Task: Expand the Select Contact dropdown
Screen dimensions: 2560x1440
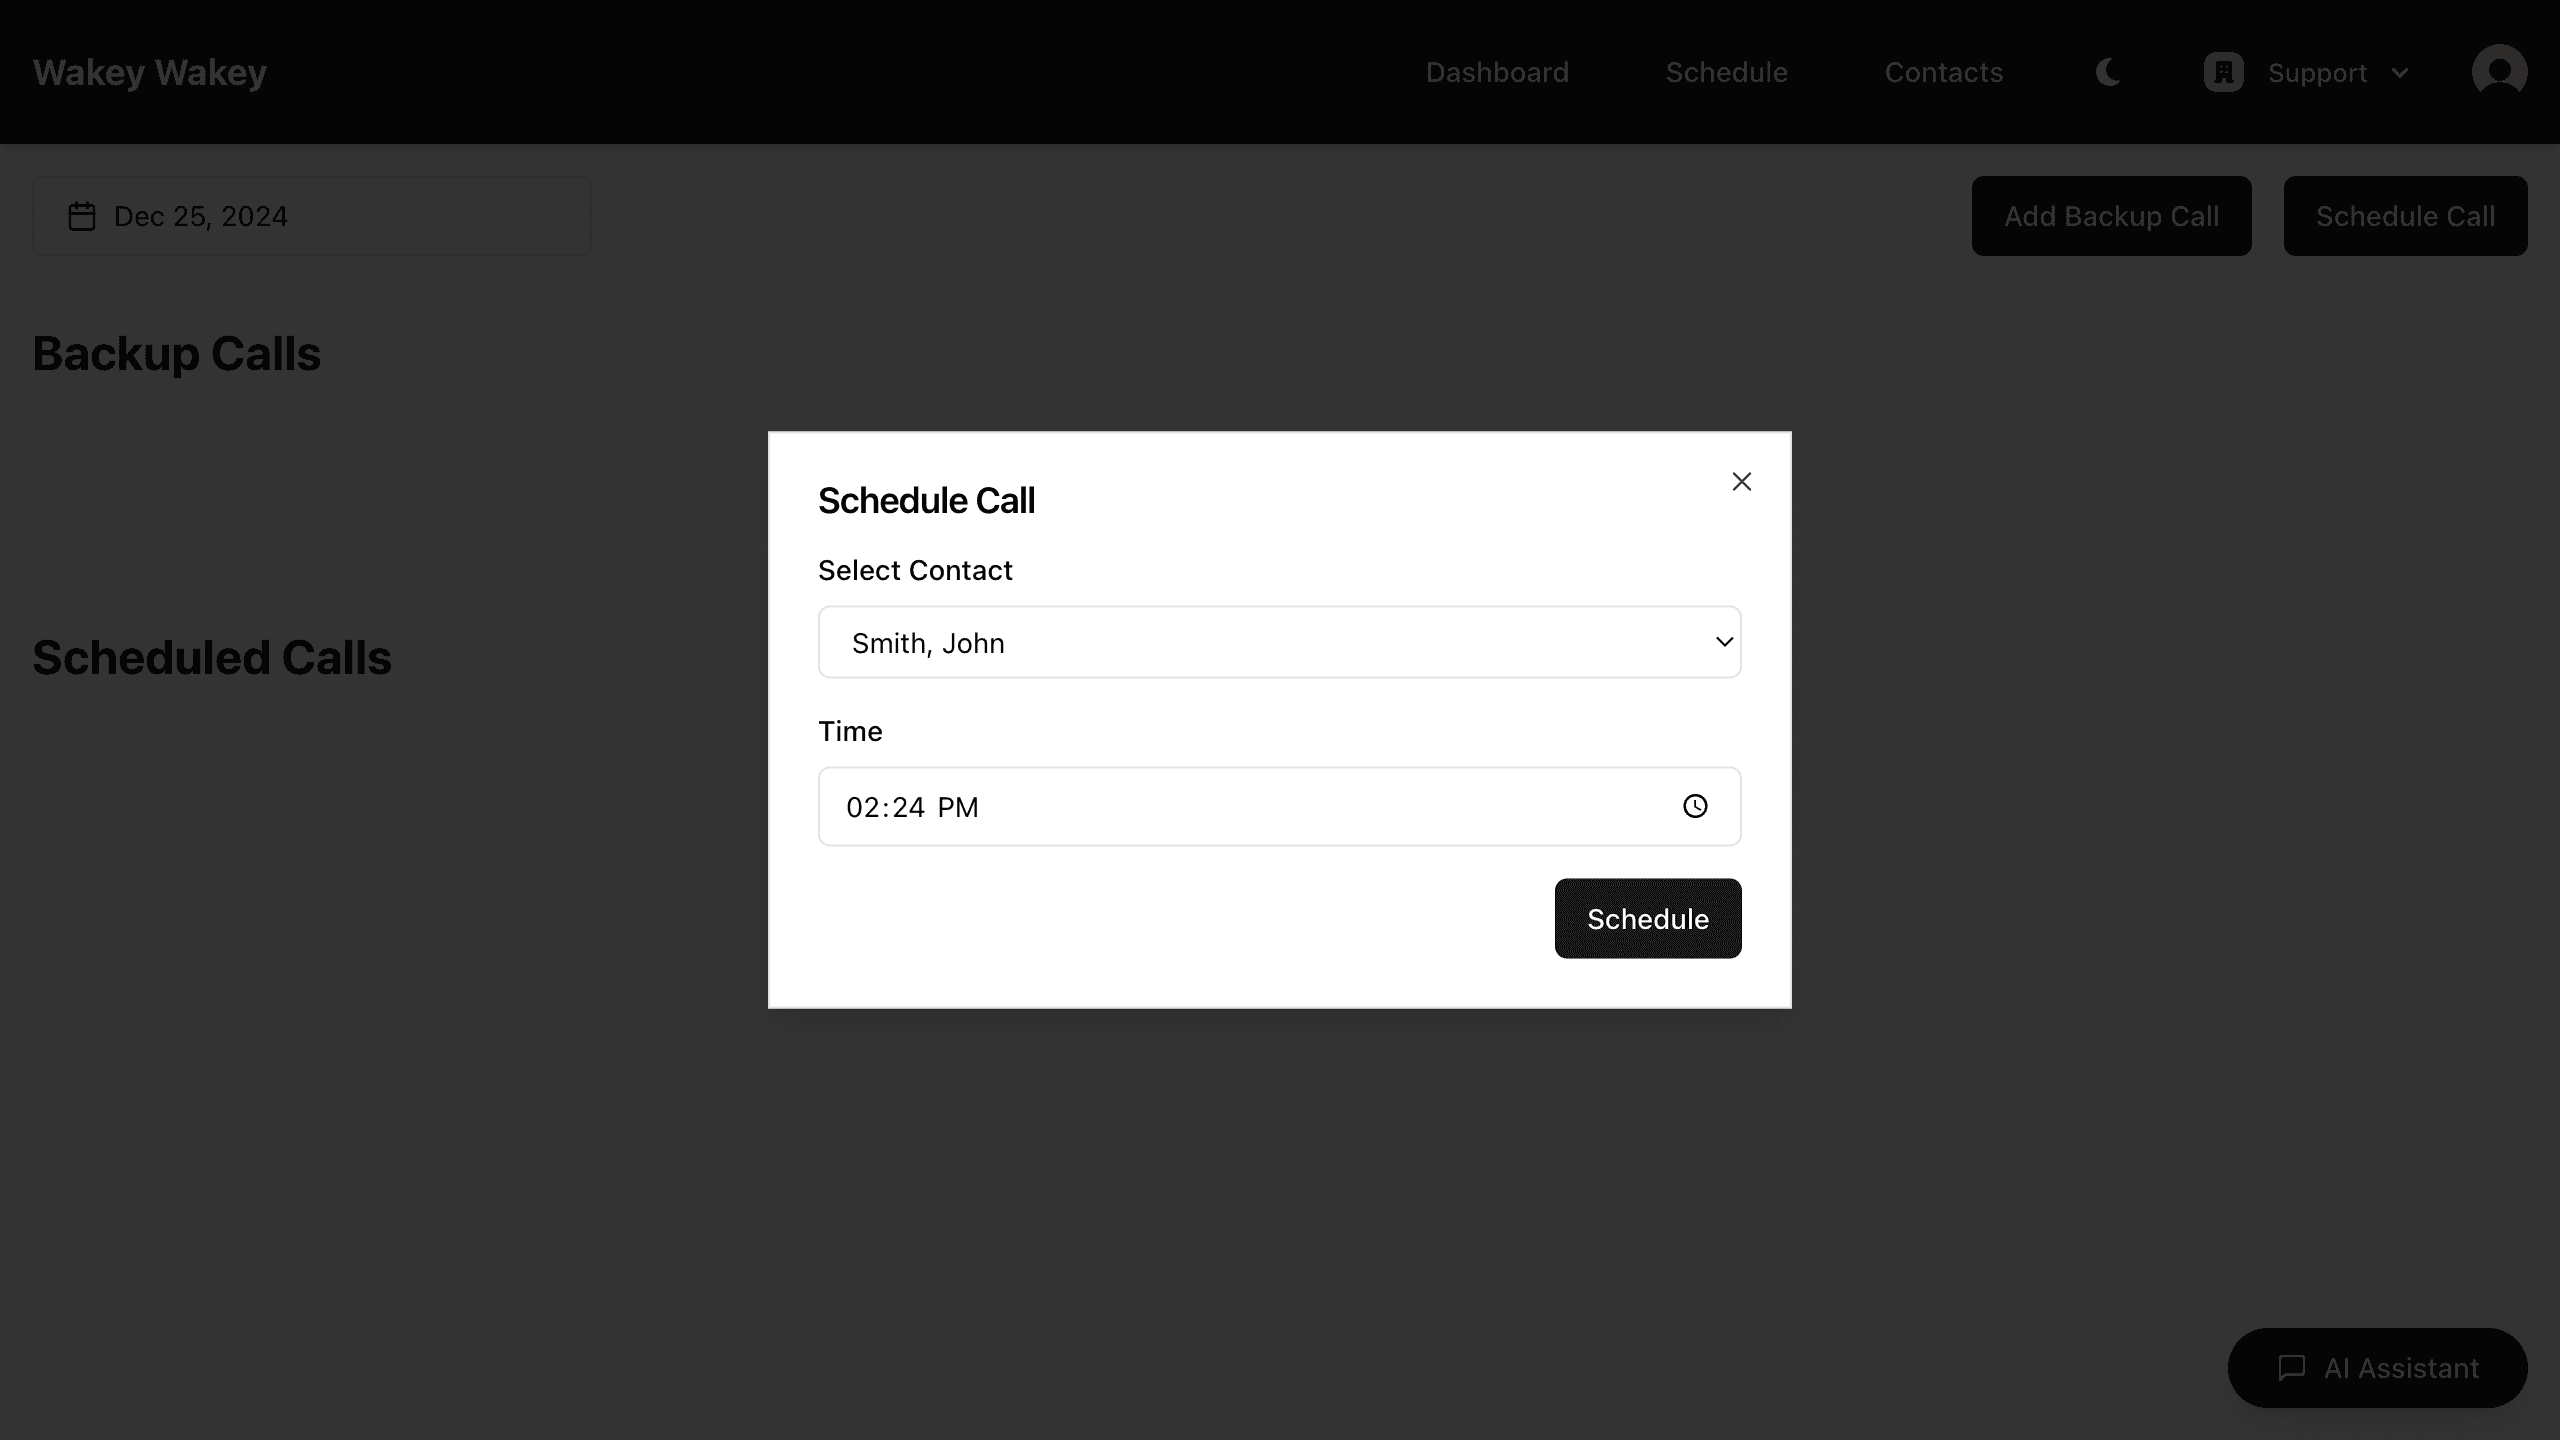Action: (x=1280, y=642)
